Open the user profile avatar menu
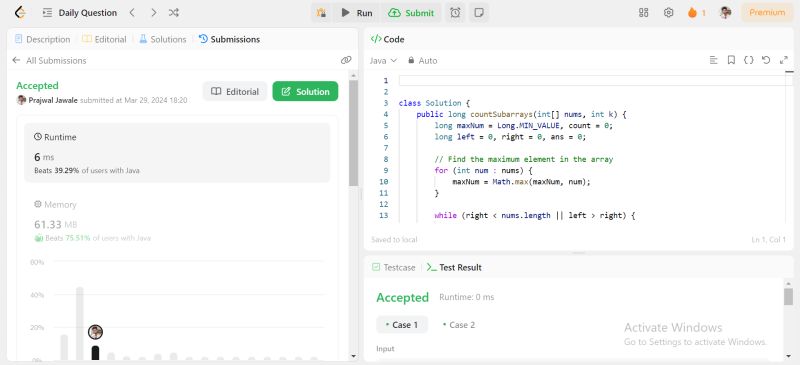Image resolution: width=800 pixels, height=365 pixels. click(725, 13)
